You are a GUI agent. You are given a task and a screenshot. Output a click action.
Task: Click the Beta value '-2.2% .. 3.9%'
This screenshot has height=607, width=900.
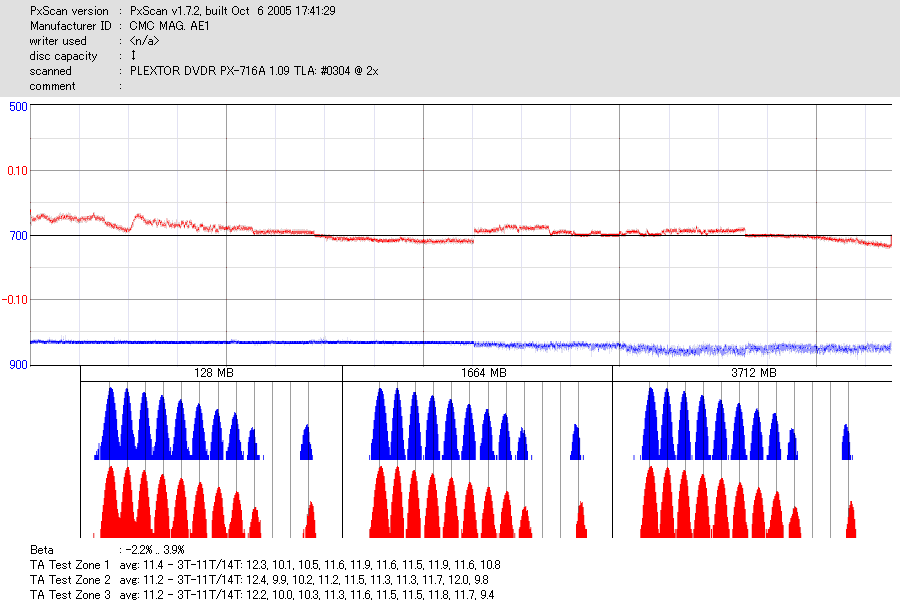pos(156,550)
